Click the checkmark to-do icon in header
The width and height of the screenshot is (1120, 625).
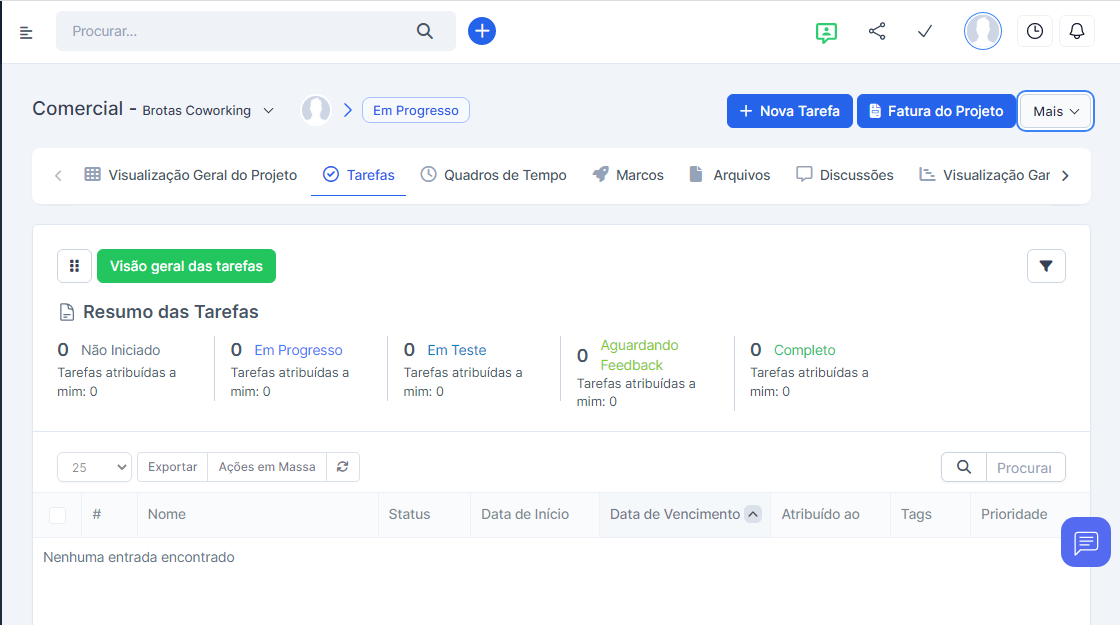[x=925, y=31]
